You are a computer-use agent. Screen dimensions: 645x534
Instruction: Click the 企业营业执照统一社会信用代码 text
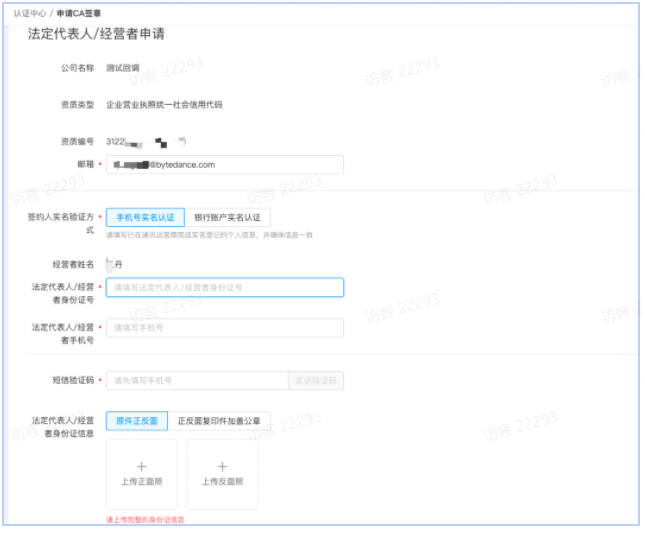pos(164,104)
